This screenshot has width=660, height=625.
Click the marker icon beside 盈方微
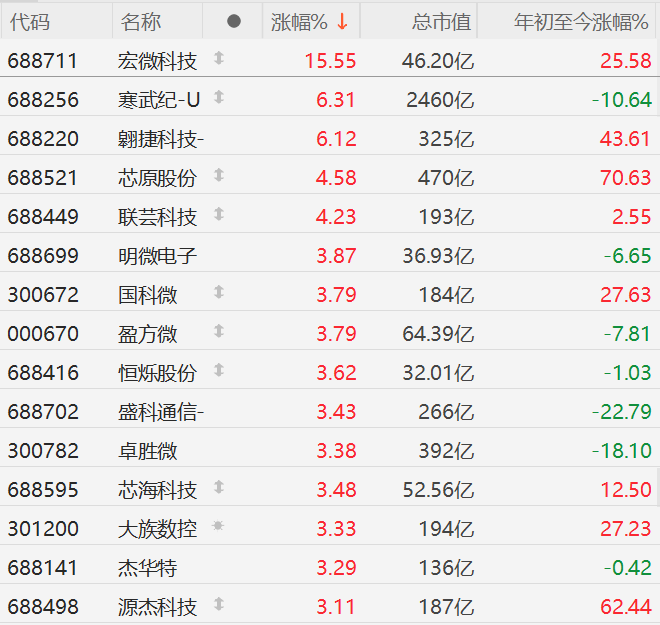click(218, 331)
